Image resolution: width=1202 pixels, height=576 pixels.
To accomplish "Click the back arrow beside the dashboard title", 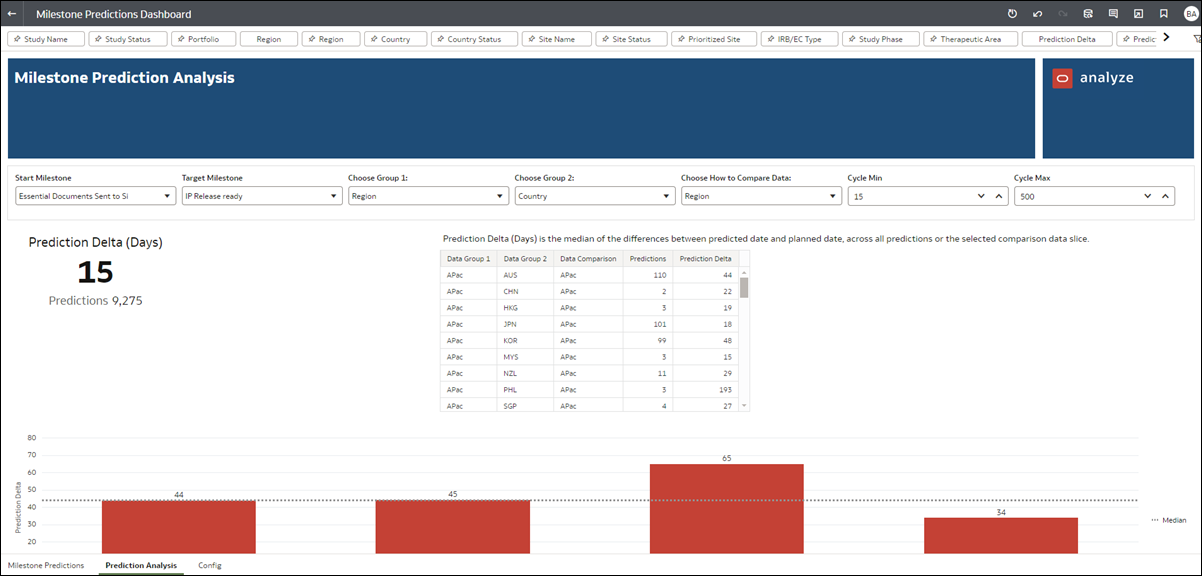I will (13, 14).
